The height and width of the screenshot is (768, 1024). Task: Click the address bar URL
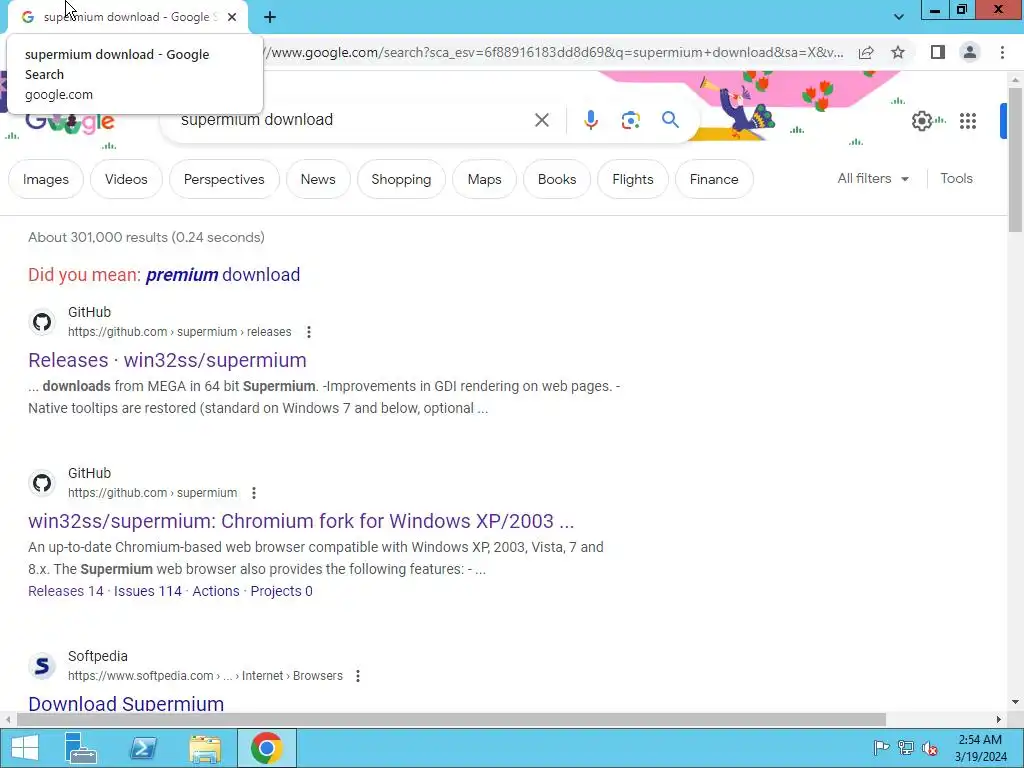[555, 52]
